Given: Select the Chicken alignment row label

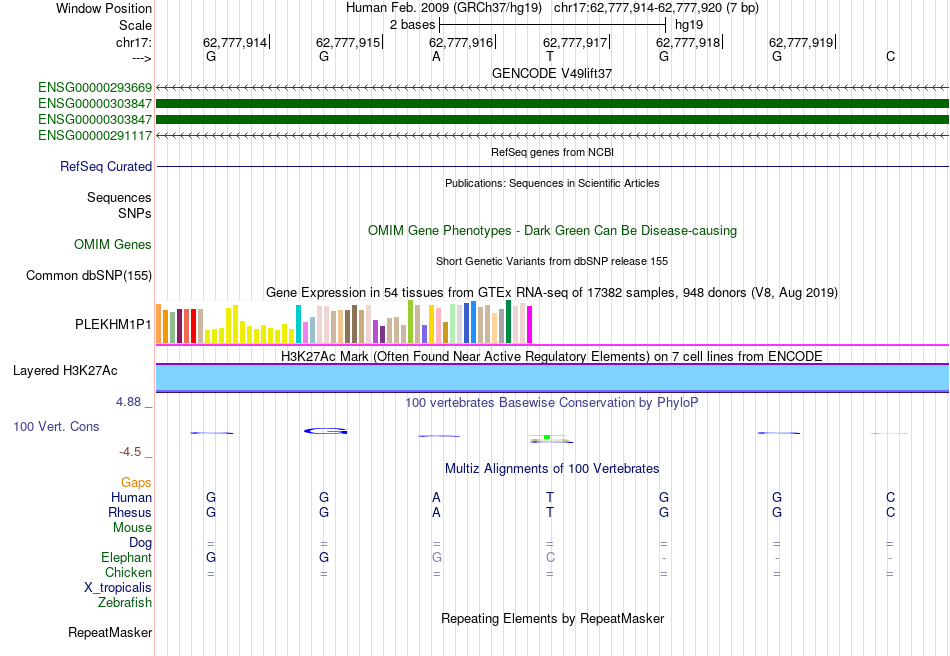Looking at the screenshot, I should click(x=128, y=573).
